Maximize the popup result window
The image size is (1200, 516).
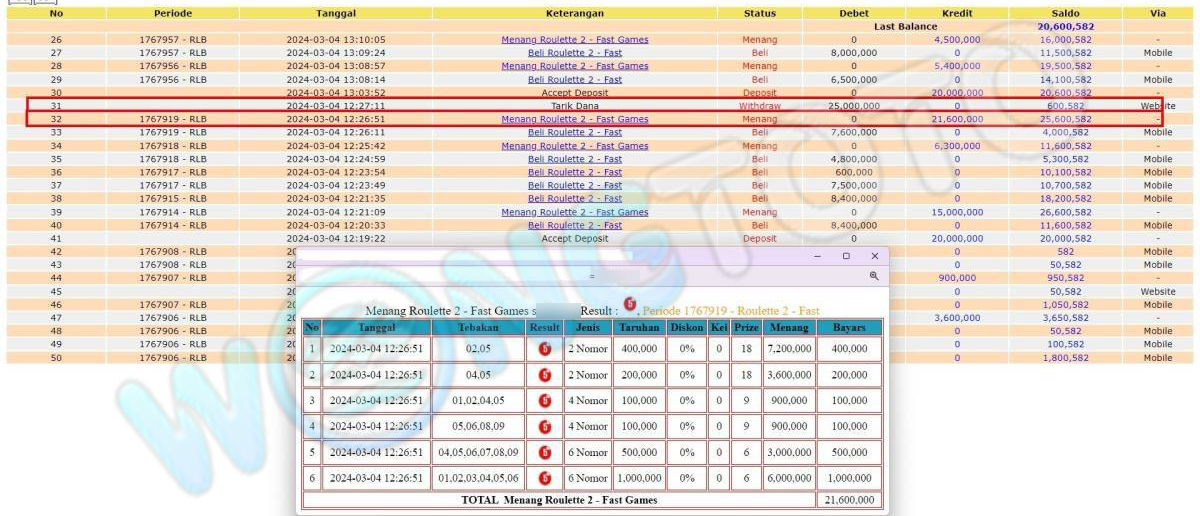point(846,256)
